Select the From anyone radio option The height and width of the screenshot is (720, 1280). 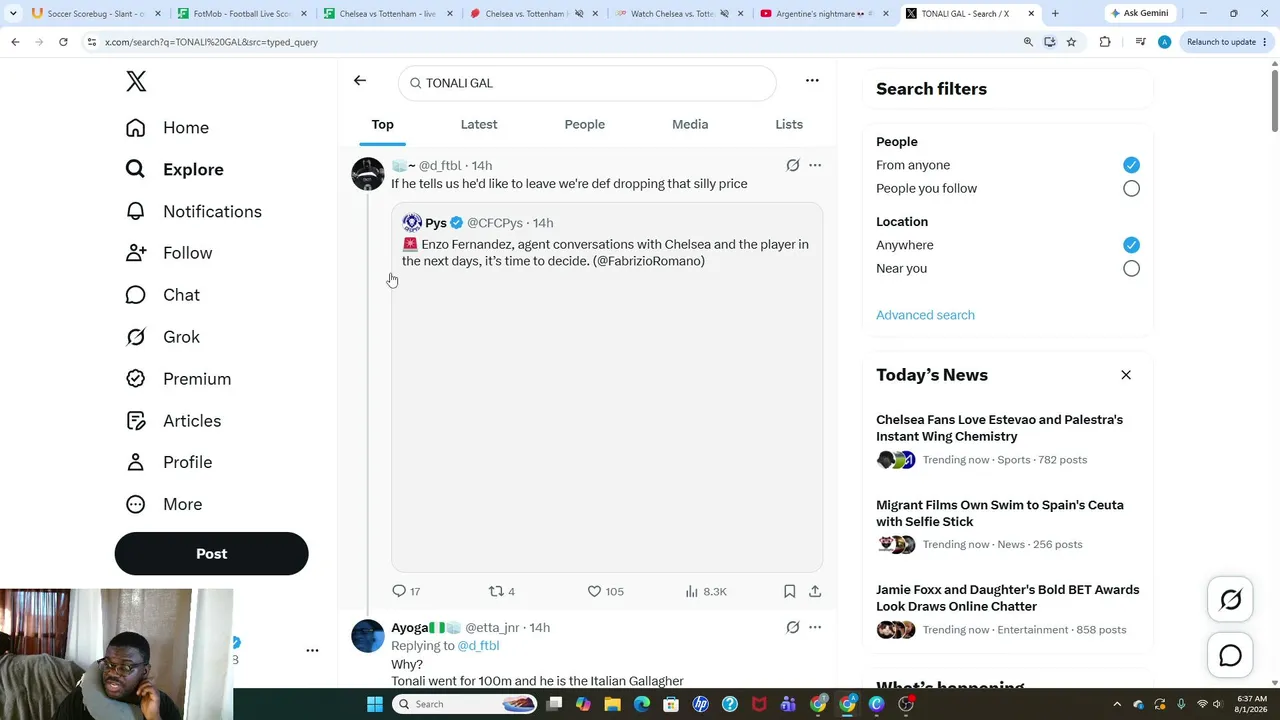pyautogui.click(x=1131, y=165)
